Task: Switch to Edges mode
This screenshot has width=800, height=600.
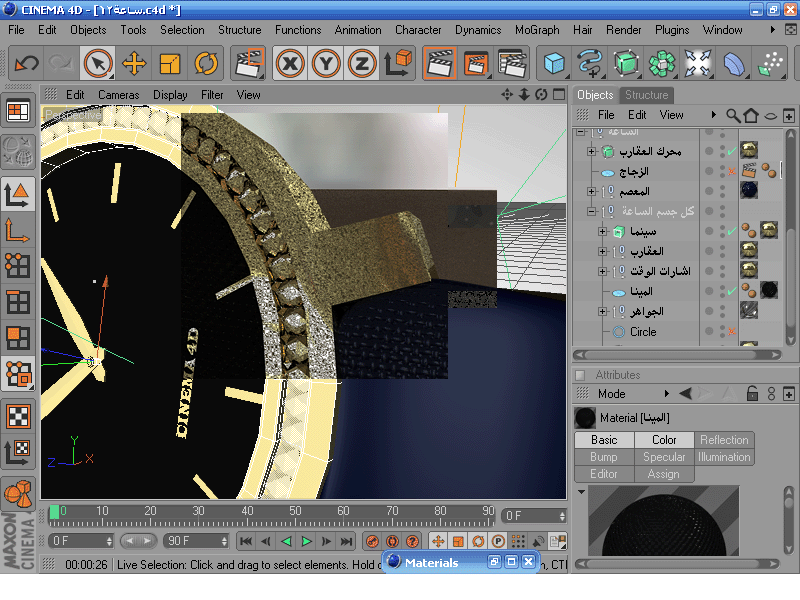Action: 18,302
